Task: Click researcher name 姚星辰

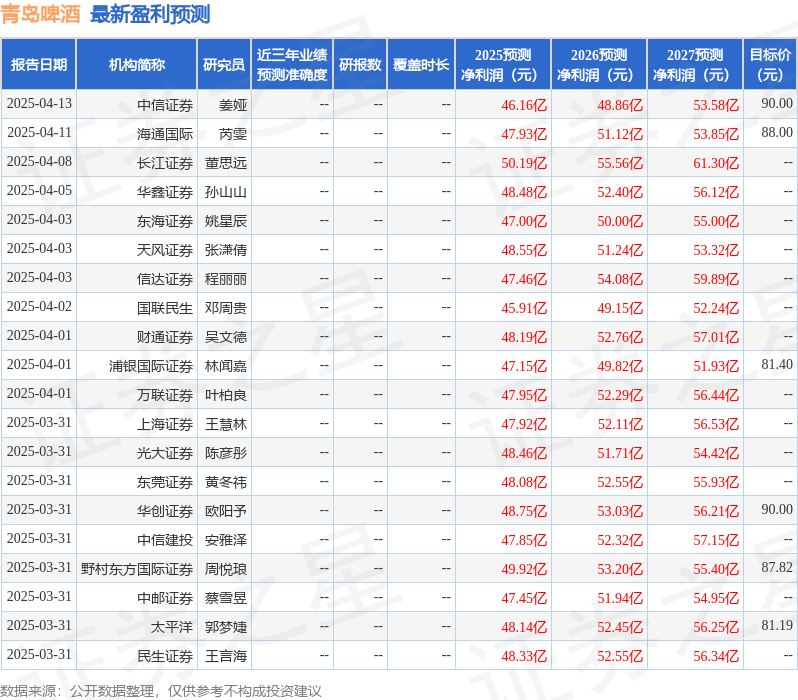Action: (226, 221)
